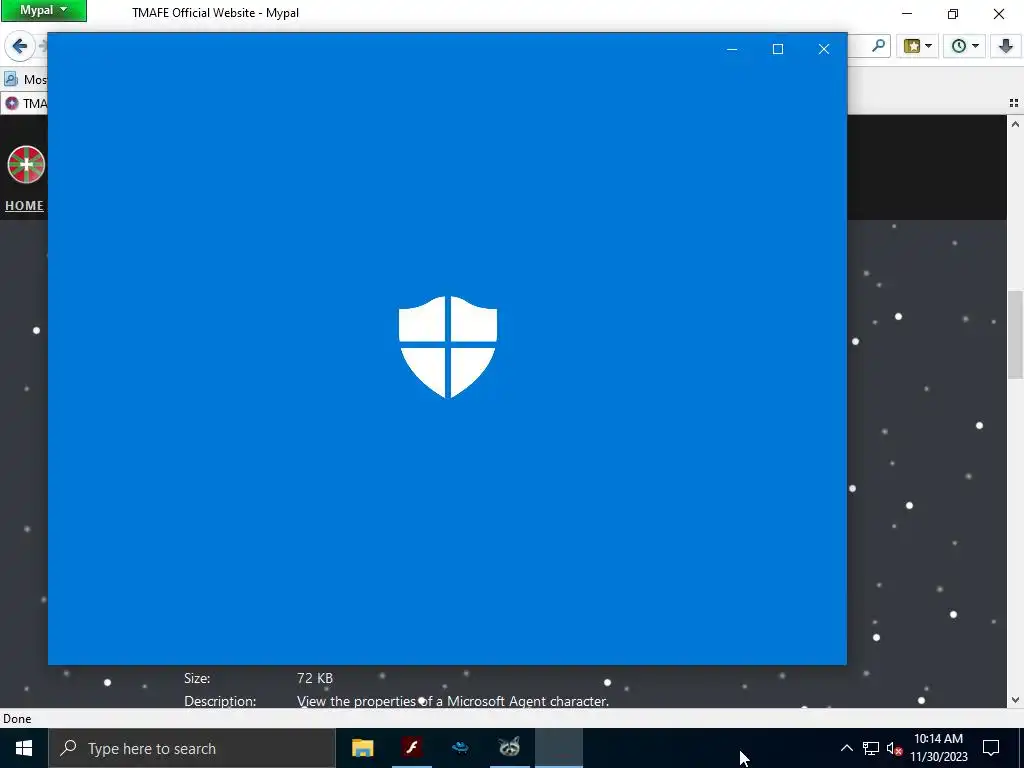Click the tab groups grid icon
Viewport: 1024px width, 768px height.
[1014, 103]
